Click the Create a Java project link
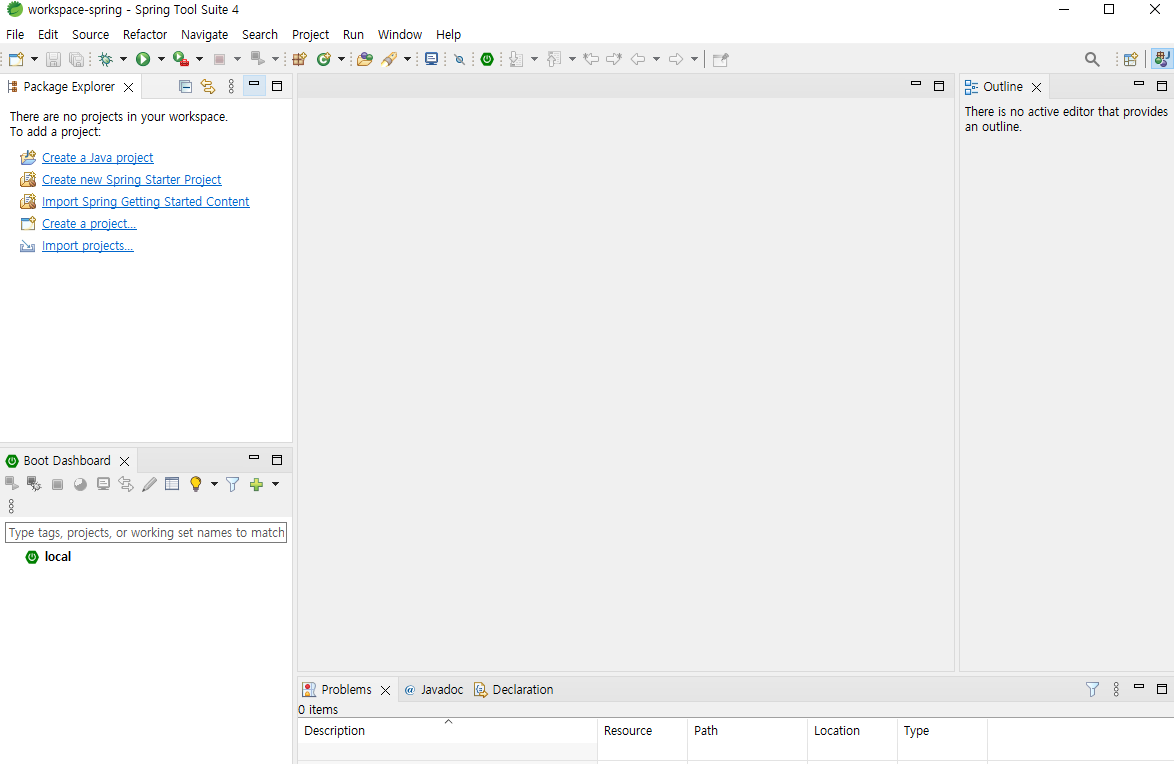This screenshot has width=1174, height=764. [97, 157]
